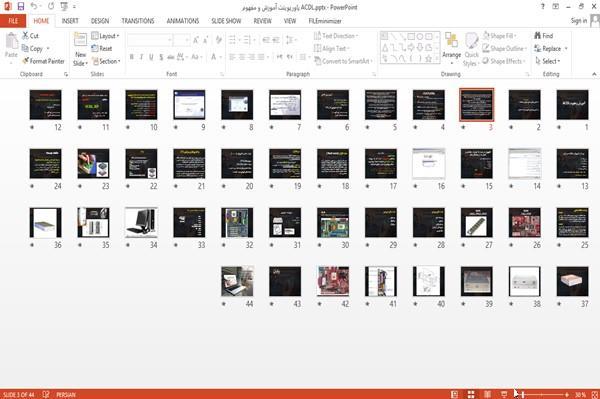The width and height of the screenshot is (600, 399).
Task: Switch to Normal view in status bar
Action: click(454, 394)
